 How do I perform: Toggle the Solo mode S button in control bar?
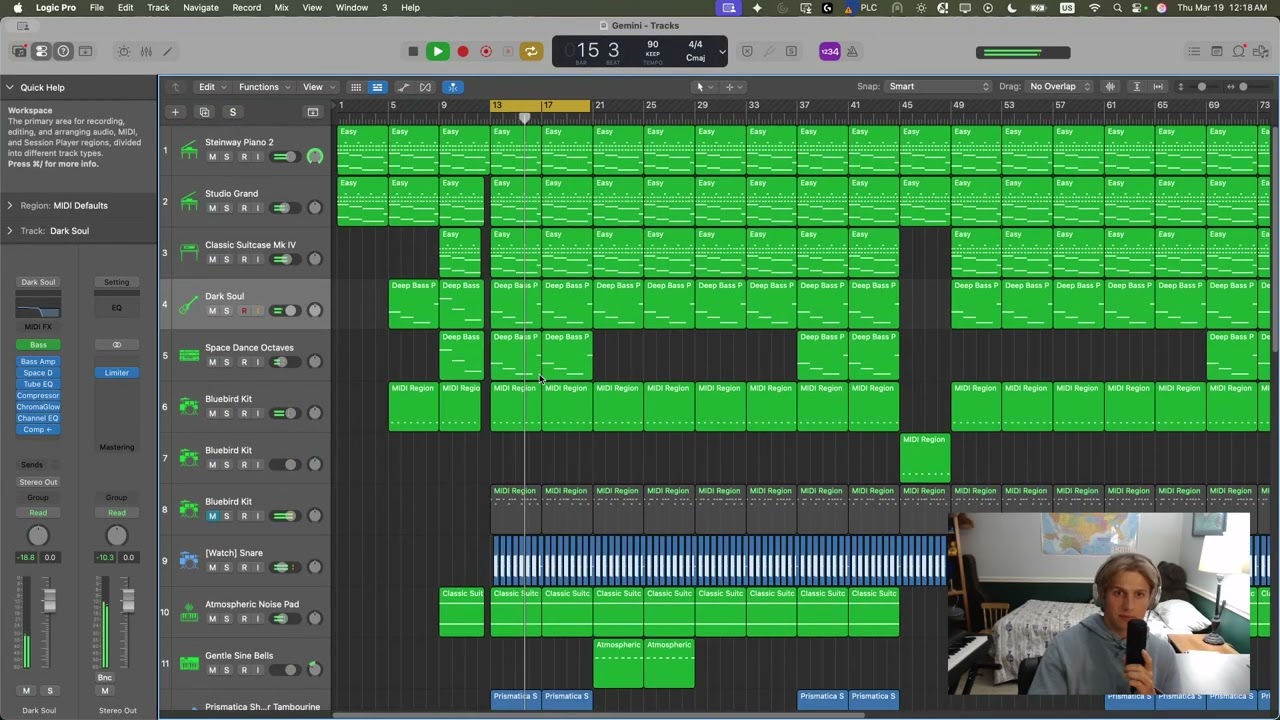coord(791,51)
